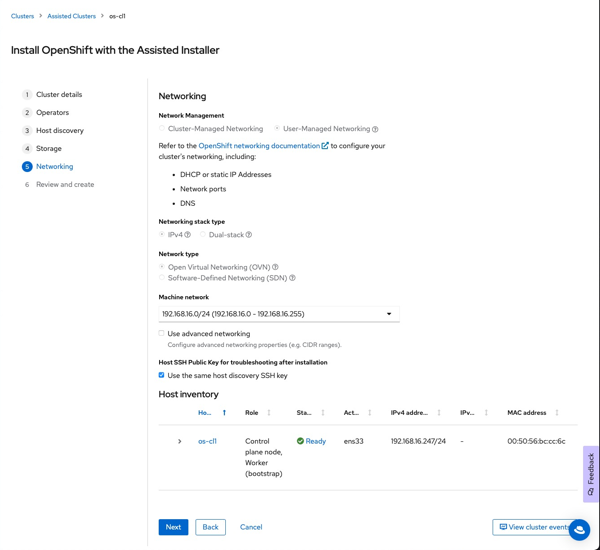
Task: Click the ens33 active NIC cell
Action: [x=354, y=441]
